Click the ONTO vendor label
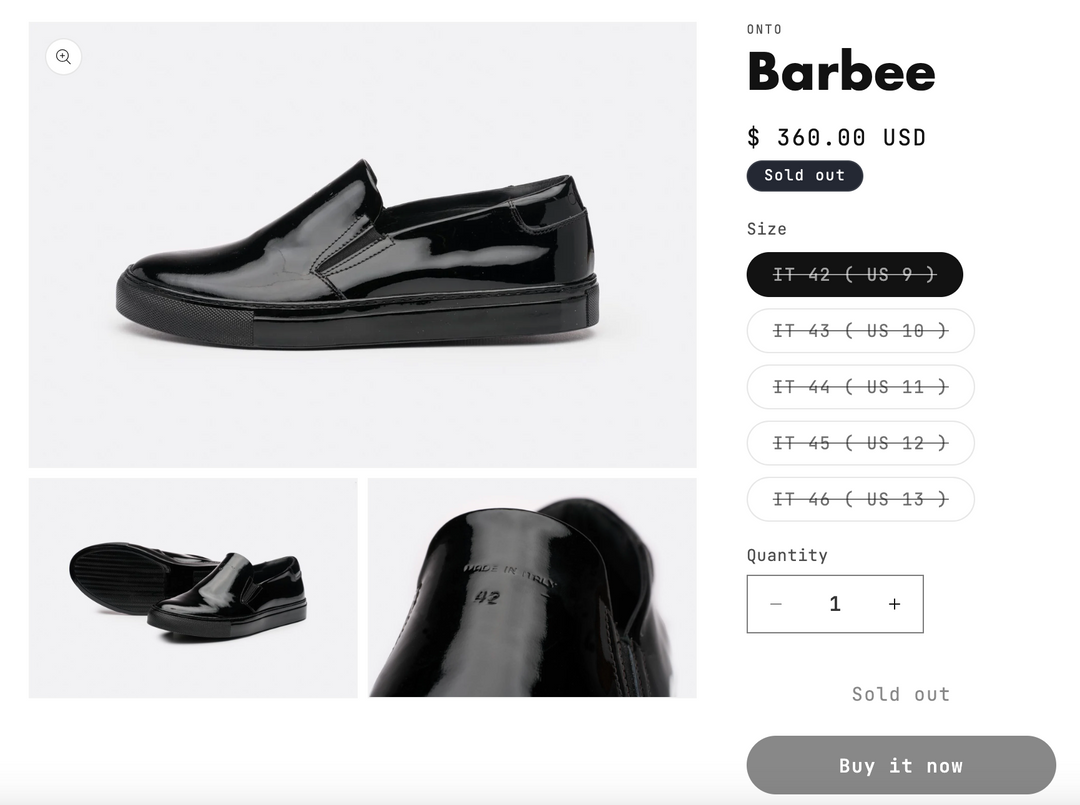The height and width of the screenshot is (805, 1080). pyautogui.click(x=764, y=29)
